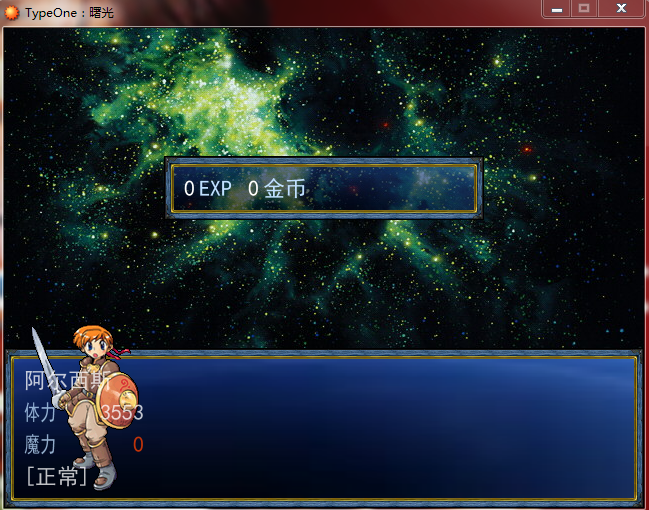Maximize the TypeOne game window

click(584, 9)
